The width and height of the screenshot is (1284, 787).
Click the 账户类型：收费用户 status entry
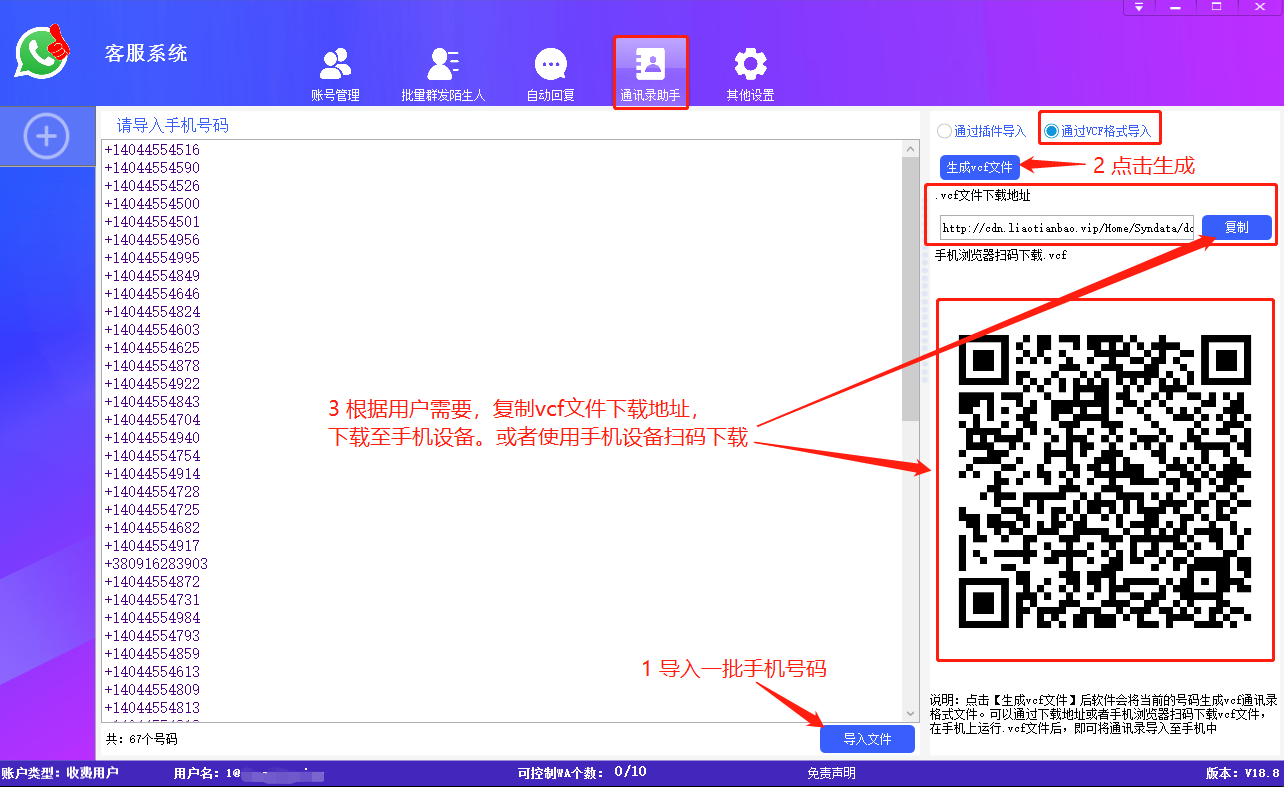coord(60,773)
